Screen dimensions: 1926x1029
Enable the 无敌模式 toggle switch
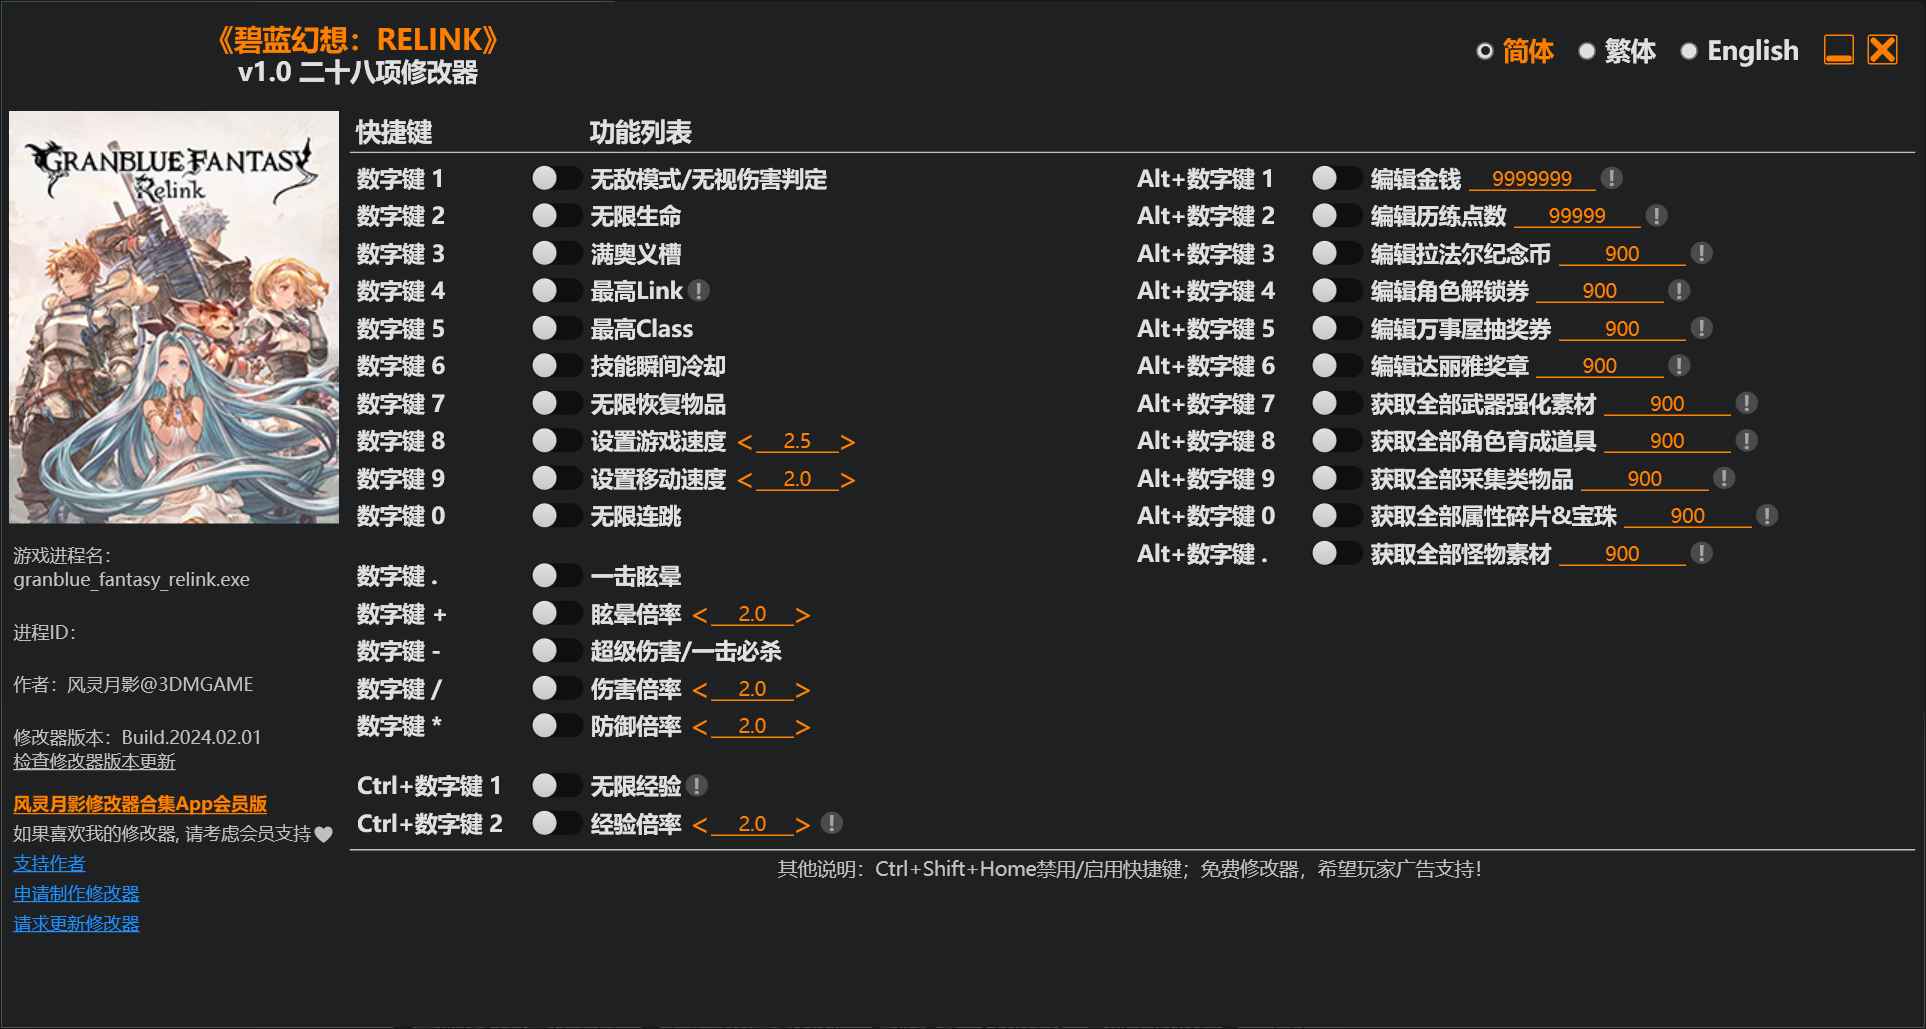tap(556, 178)
